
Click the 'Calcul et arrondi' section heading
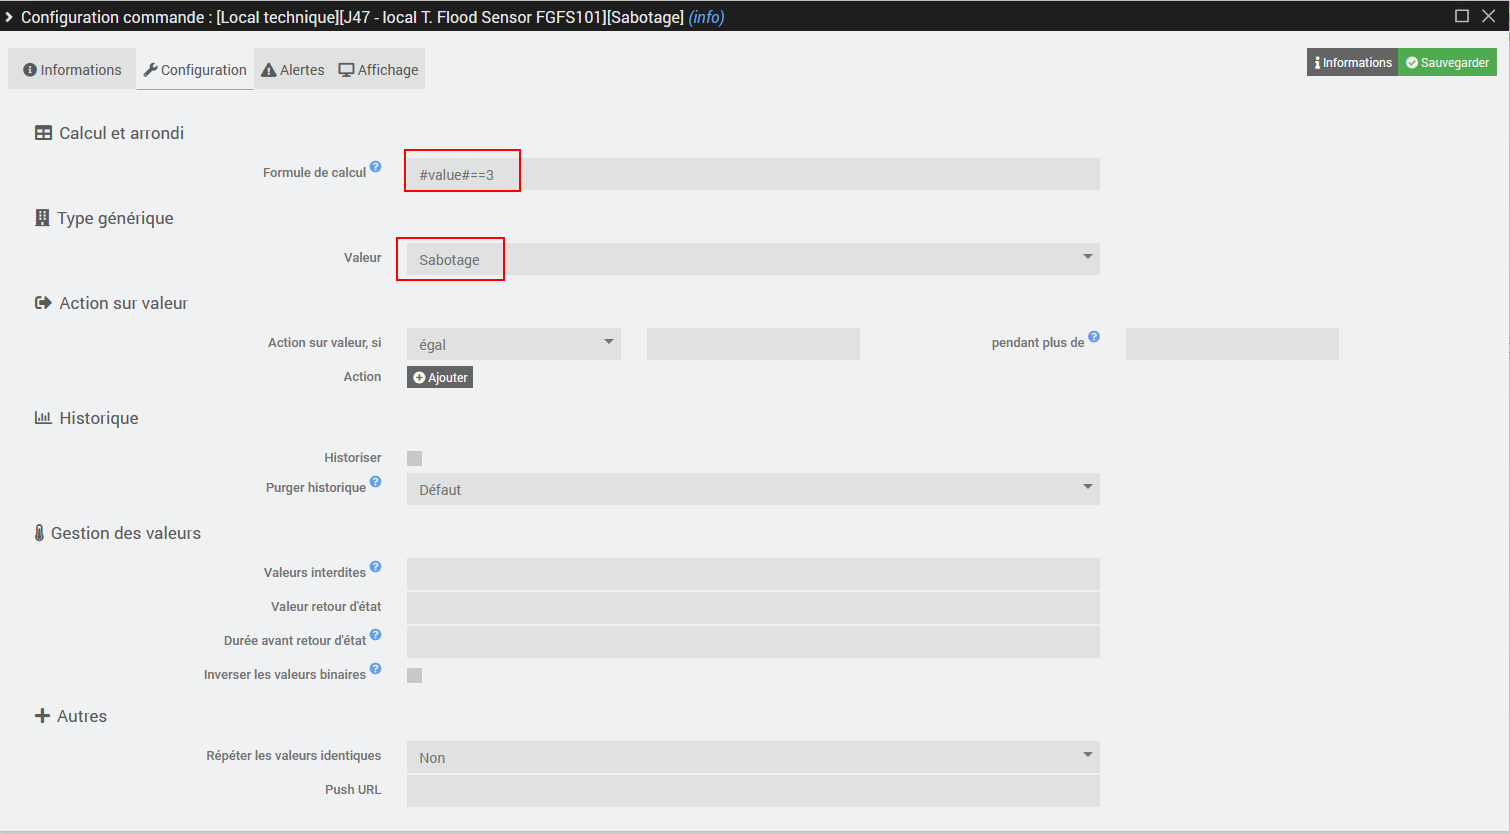[x=121, y=133]
